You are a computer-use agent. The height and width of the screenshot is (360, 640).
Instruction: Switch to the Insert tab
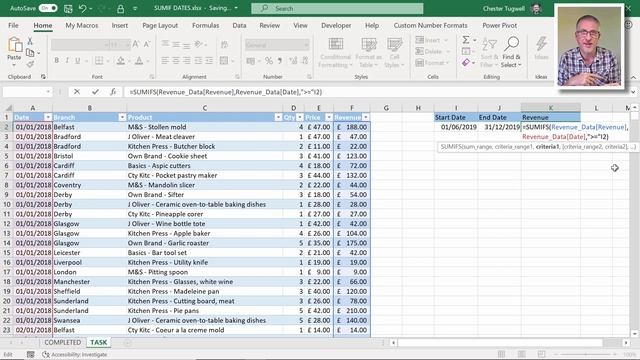click(x=120, y=25)
